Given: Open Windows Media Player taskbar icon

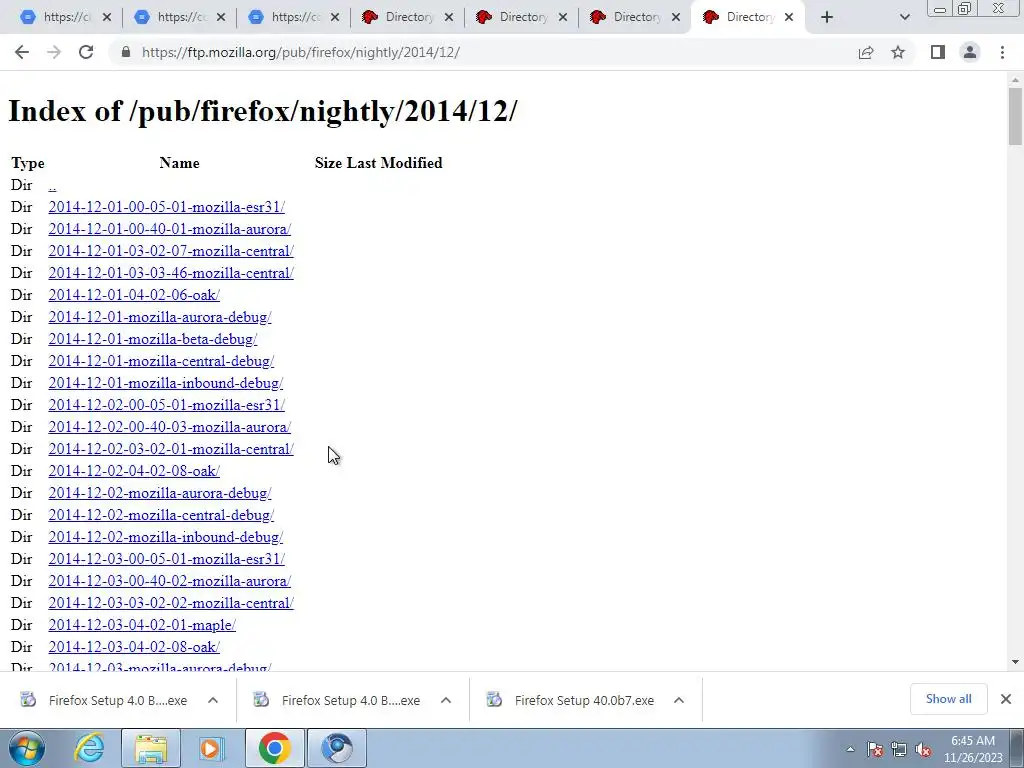Looking at the screenshot, I should click(x=211, y=748).
